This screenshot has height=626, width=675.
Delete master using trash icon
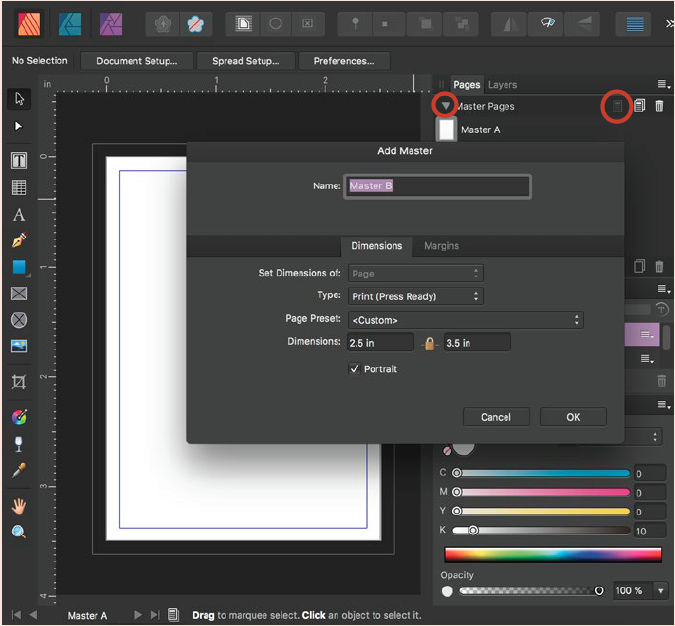click(x=659, y=106)
